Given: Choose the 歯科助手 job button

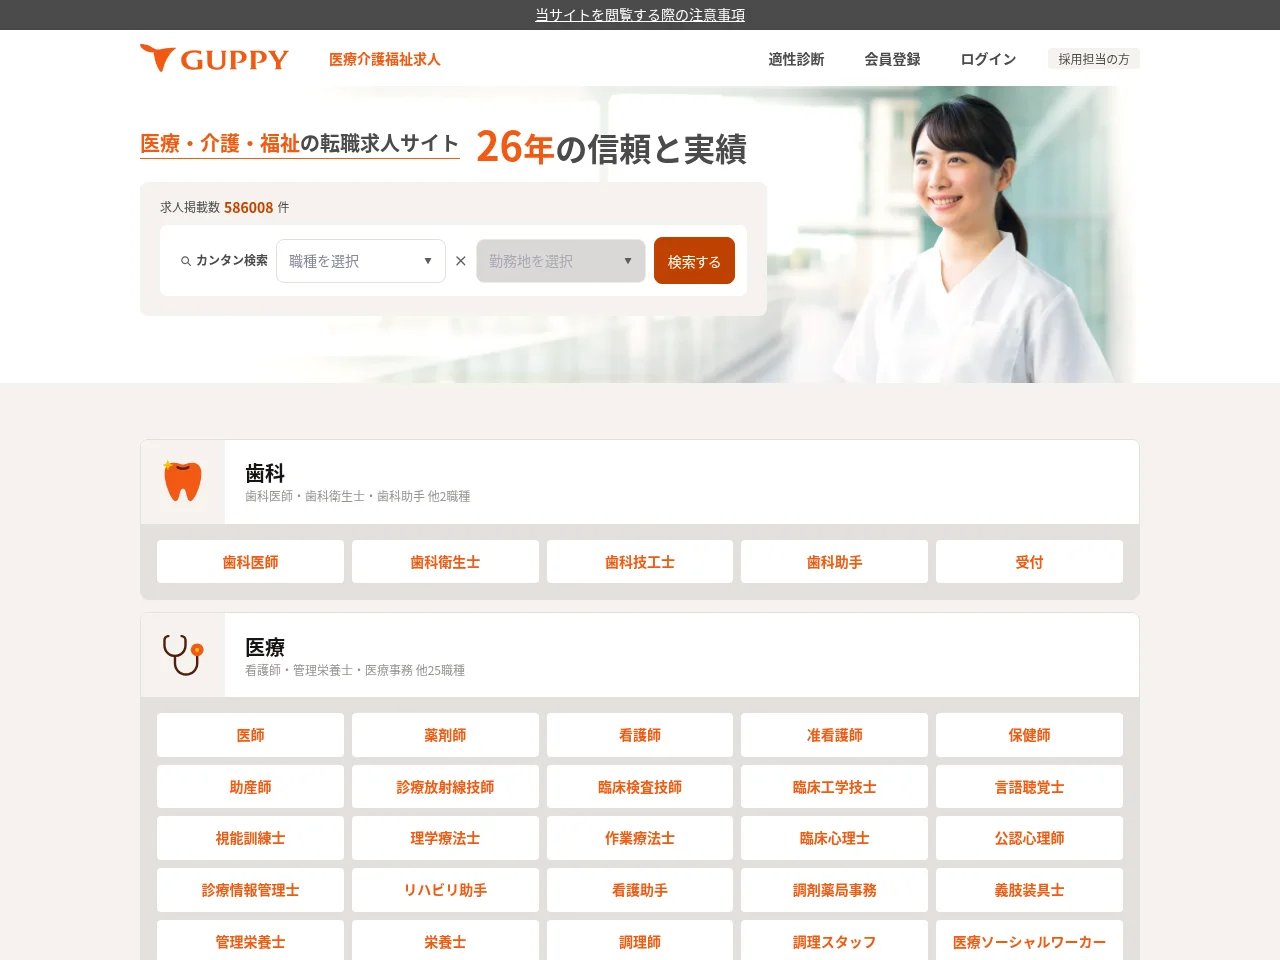Looking at the screenshot, I should (834, 562).
